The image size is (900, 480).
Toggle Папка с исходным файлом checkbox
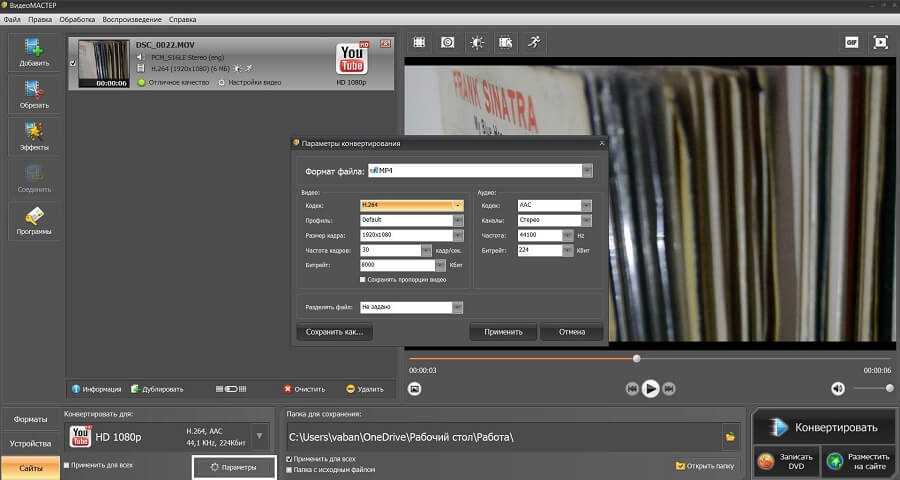click(x=290, y=468)
